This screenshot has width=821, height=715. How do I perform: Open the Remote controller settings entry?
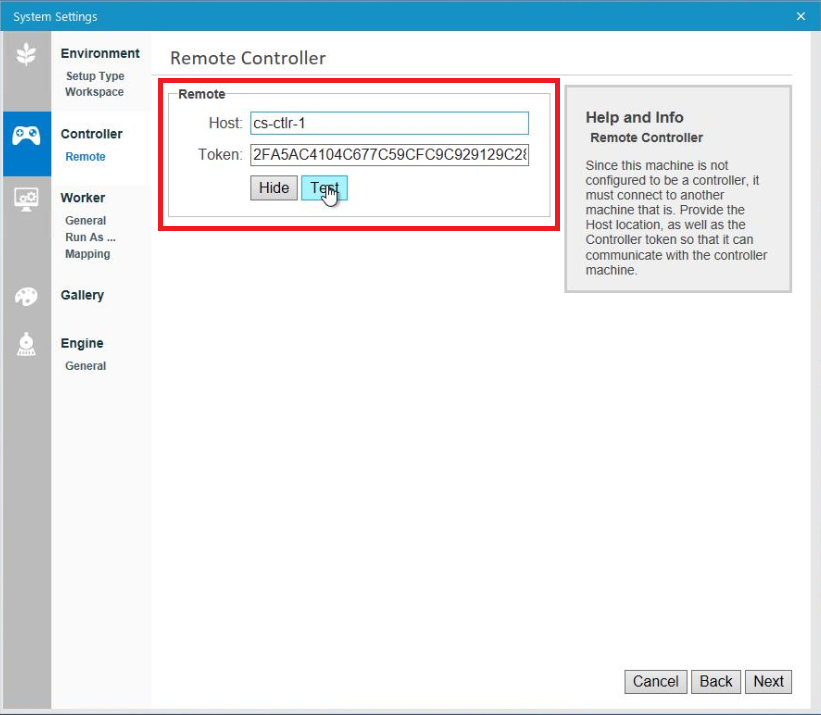point(86,157)
